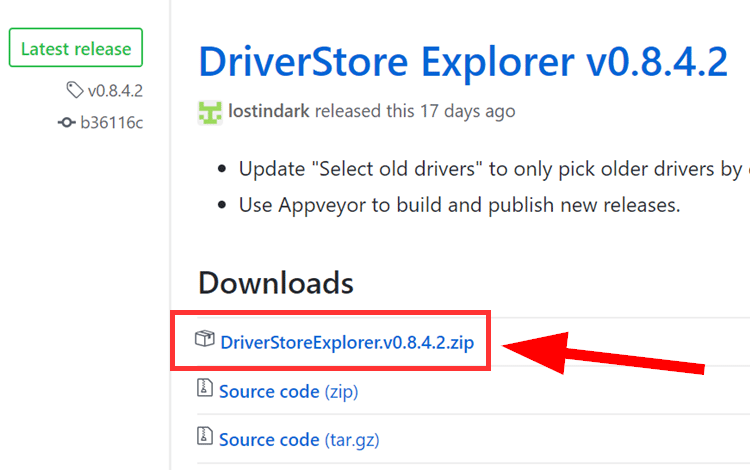This screenshot has height=470, width=750.
Task: Open the DriverStore Explorer v0.8.4.2 release title
Action: (463, 62)
